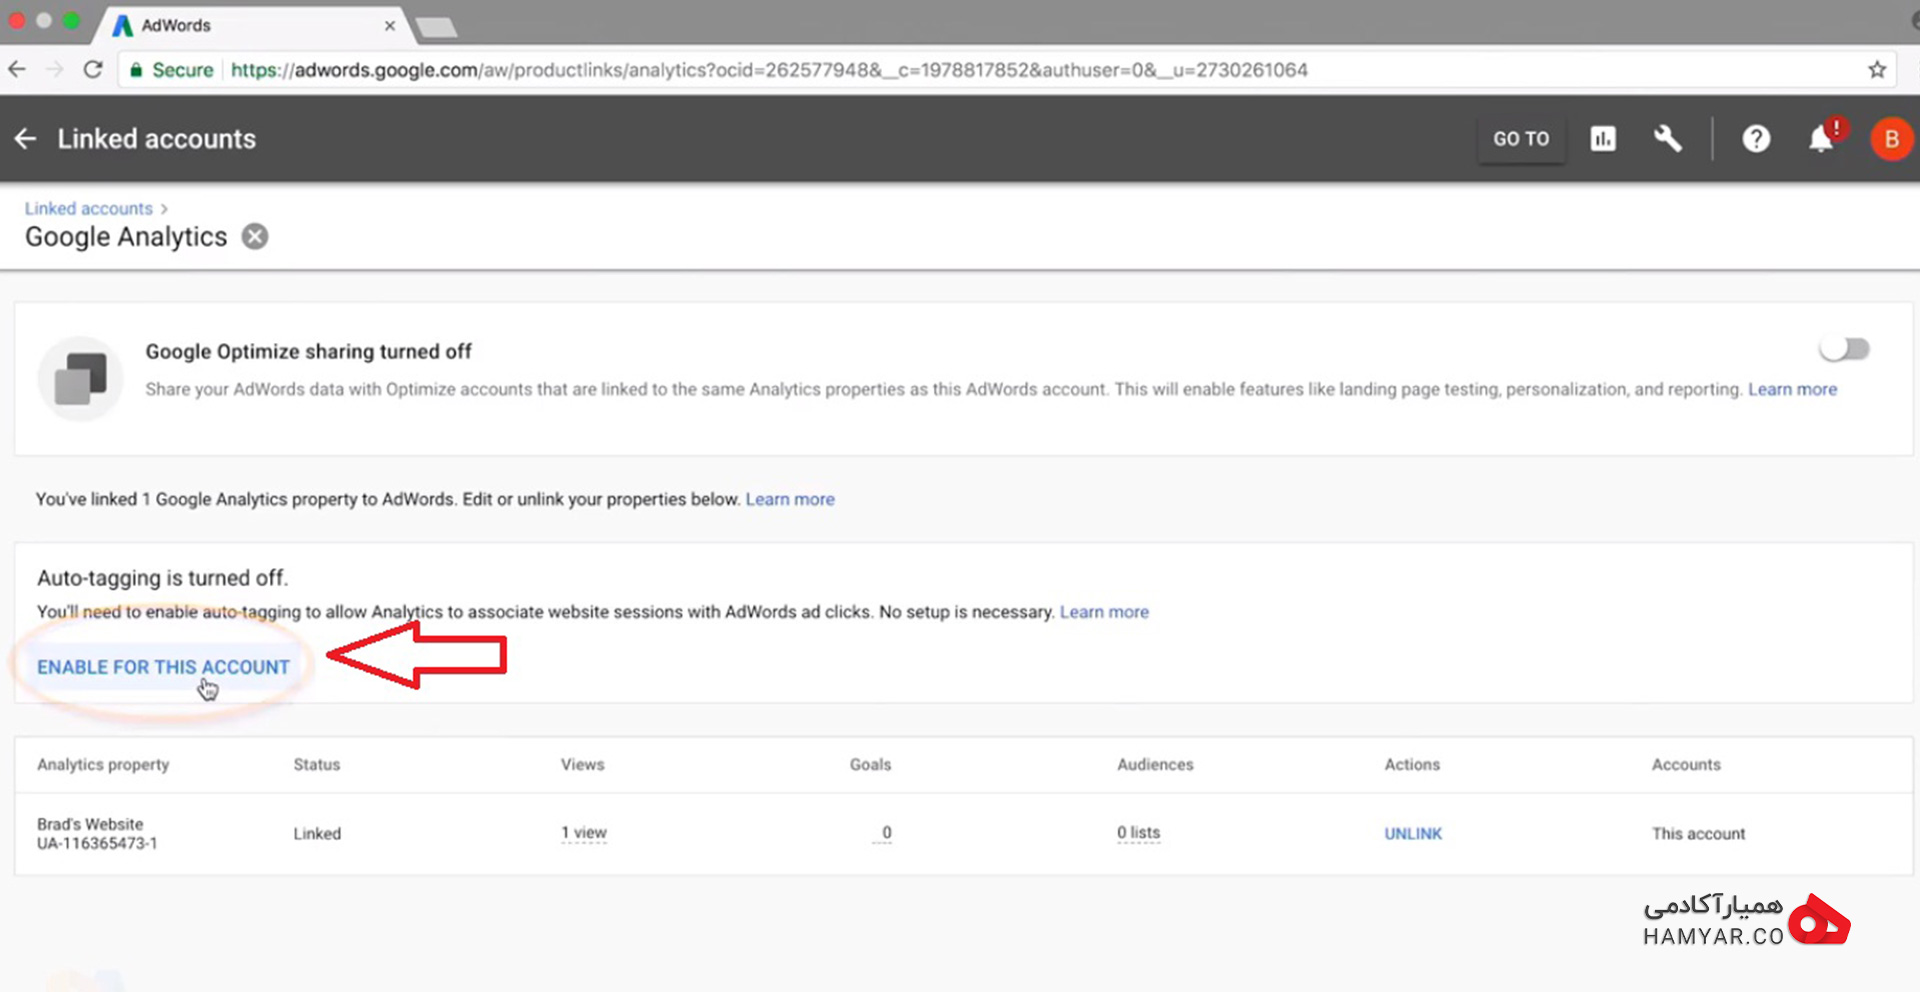
Task: Click the secure padlock icon in address bar
Action: pyautogui.click(x=136, y=70)
